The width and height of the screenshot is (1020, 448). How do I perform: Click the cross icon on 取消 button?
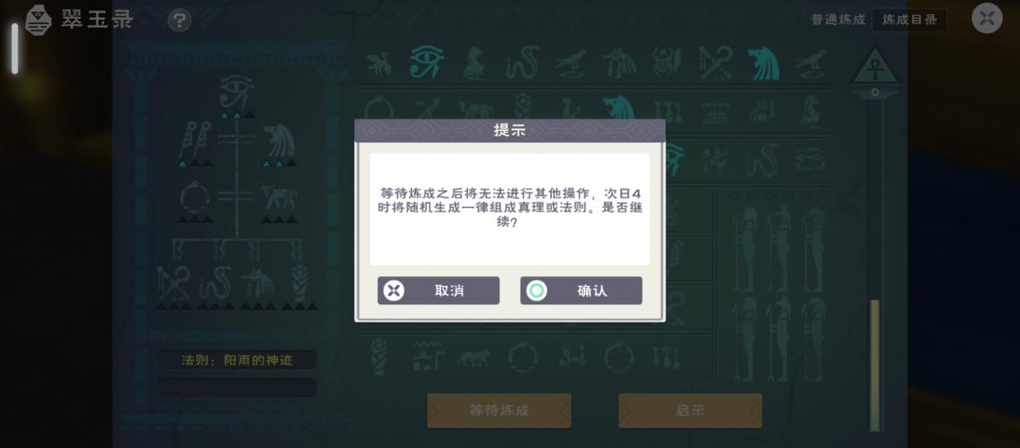394,291
